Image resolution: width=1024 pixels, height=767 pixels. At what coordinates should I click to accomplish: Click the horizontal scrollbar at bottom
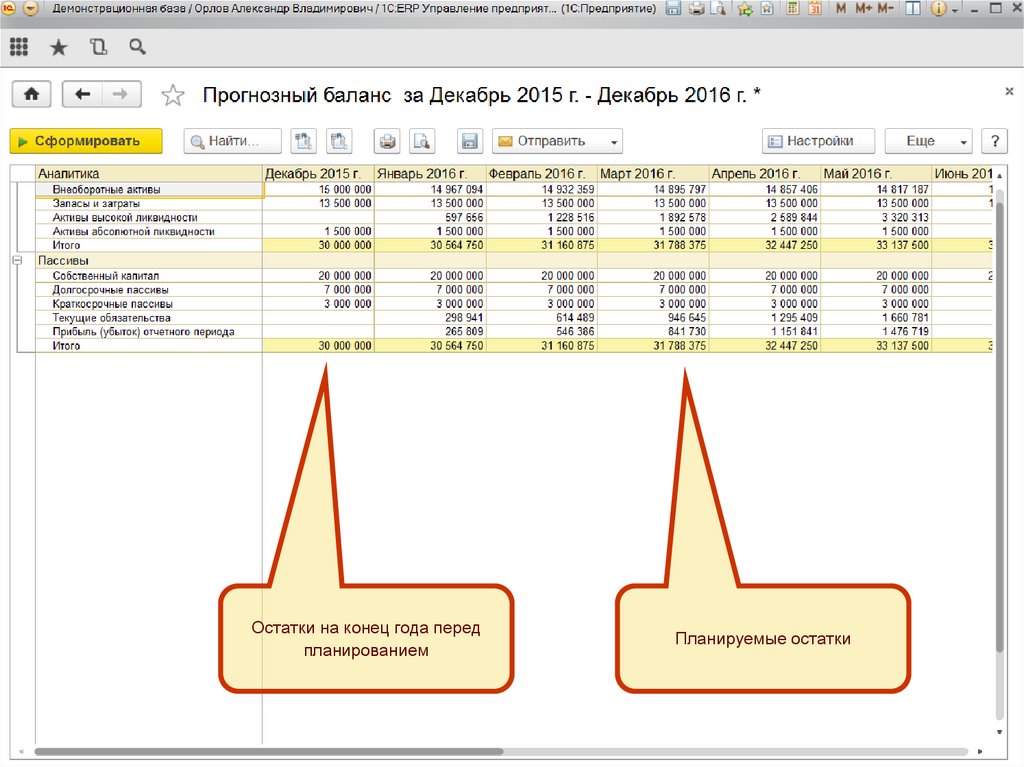[x=268, y=751]
